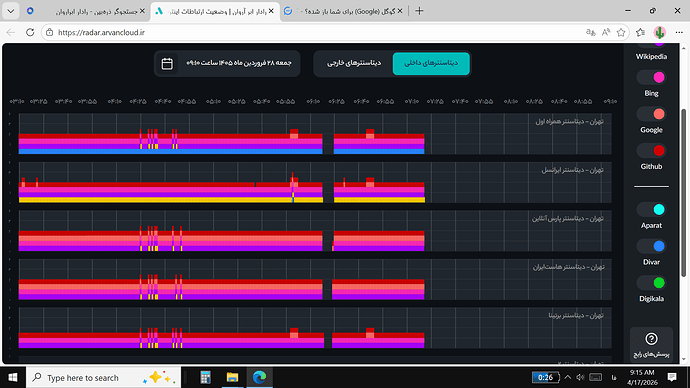The width and height of the screenshot is (690, 388).
Task: Switch to the Google tab
Action: click(x=343, y=11)
